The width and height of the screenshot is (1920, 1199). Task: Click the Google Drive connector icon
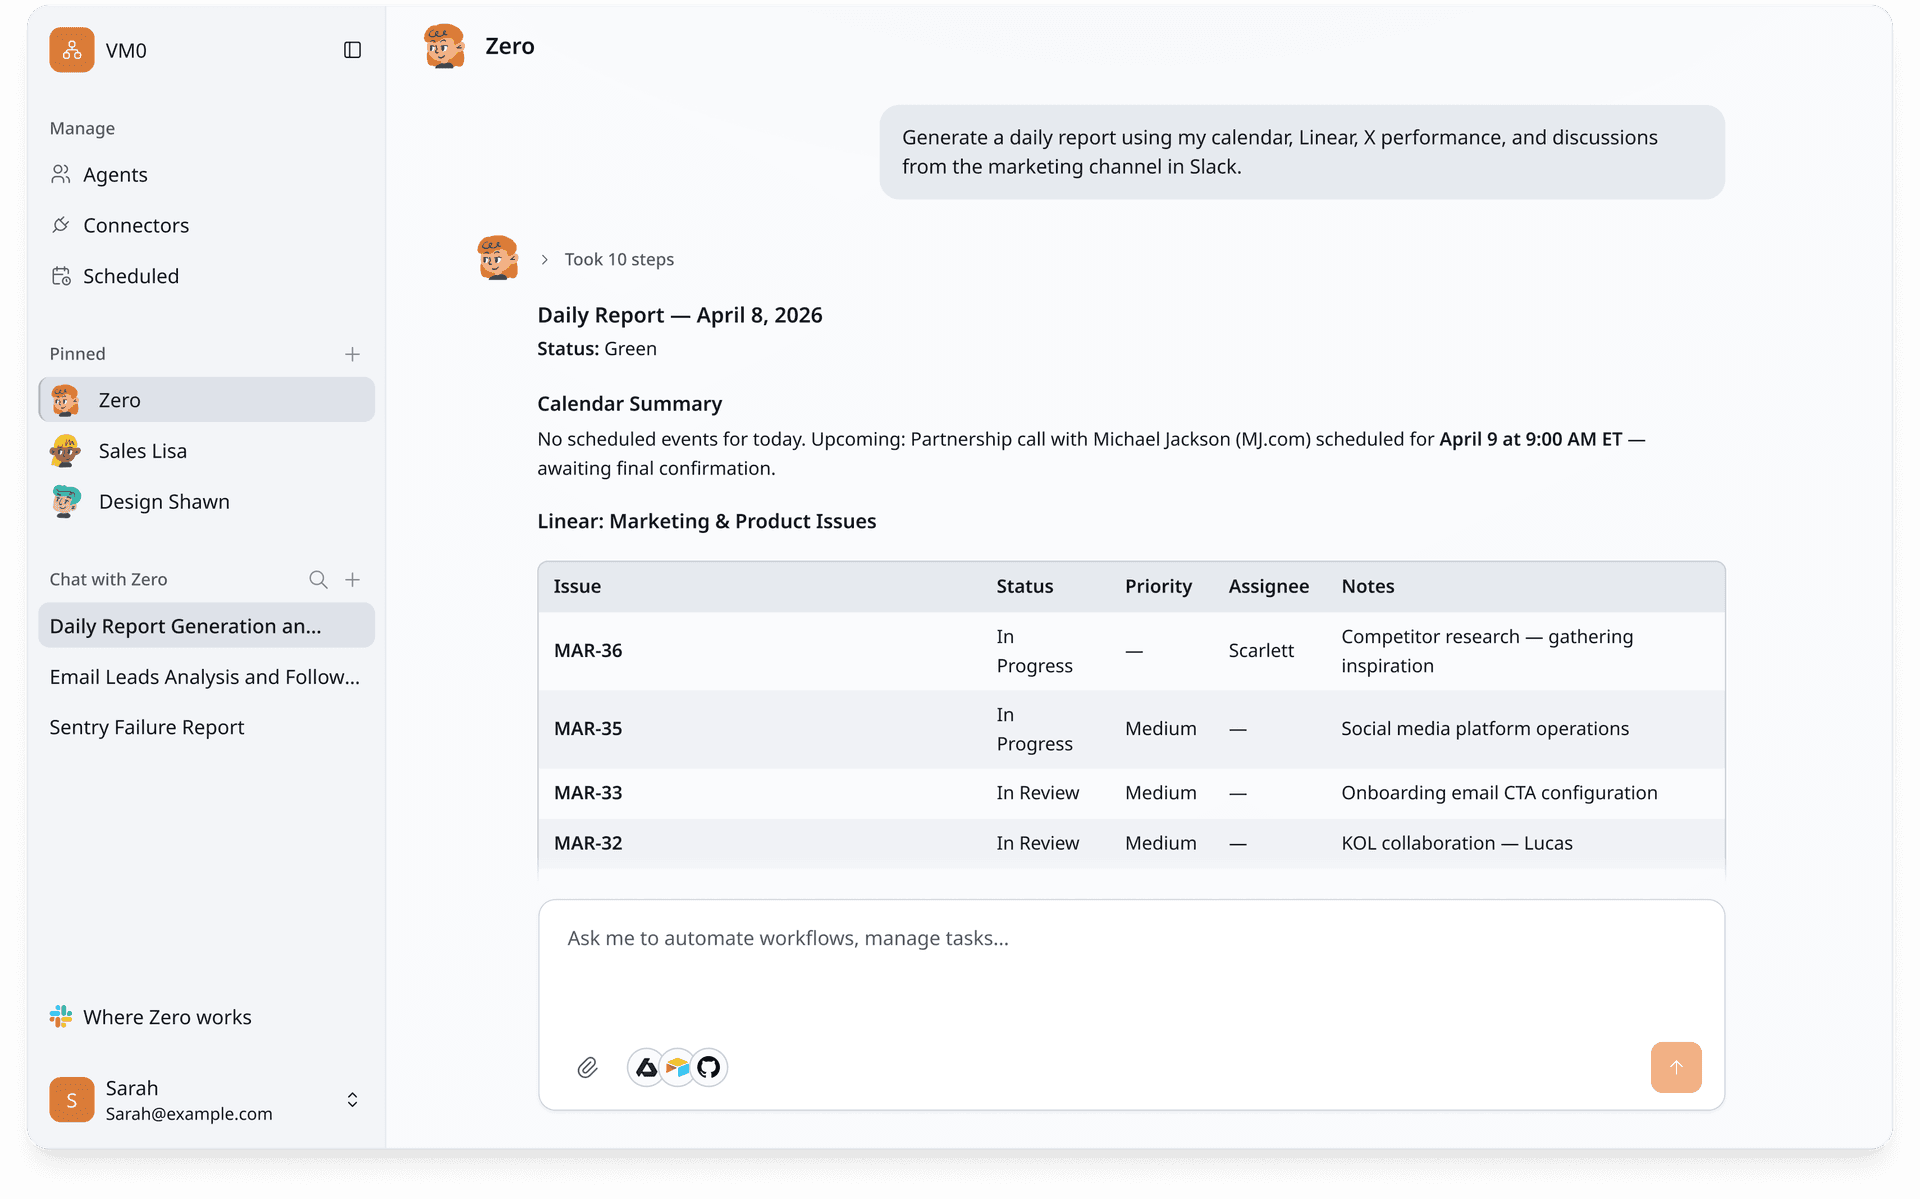tap(647, 1068)
